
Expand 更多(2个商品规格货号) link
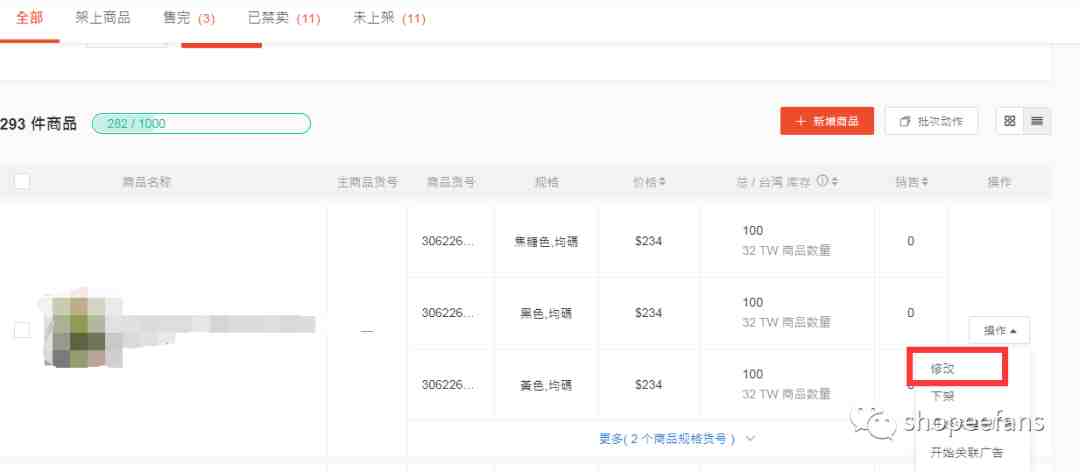677,438
